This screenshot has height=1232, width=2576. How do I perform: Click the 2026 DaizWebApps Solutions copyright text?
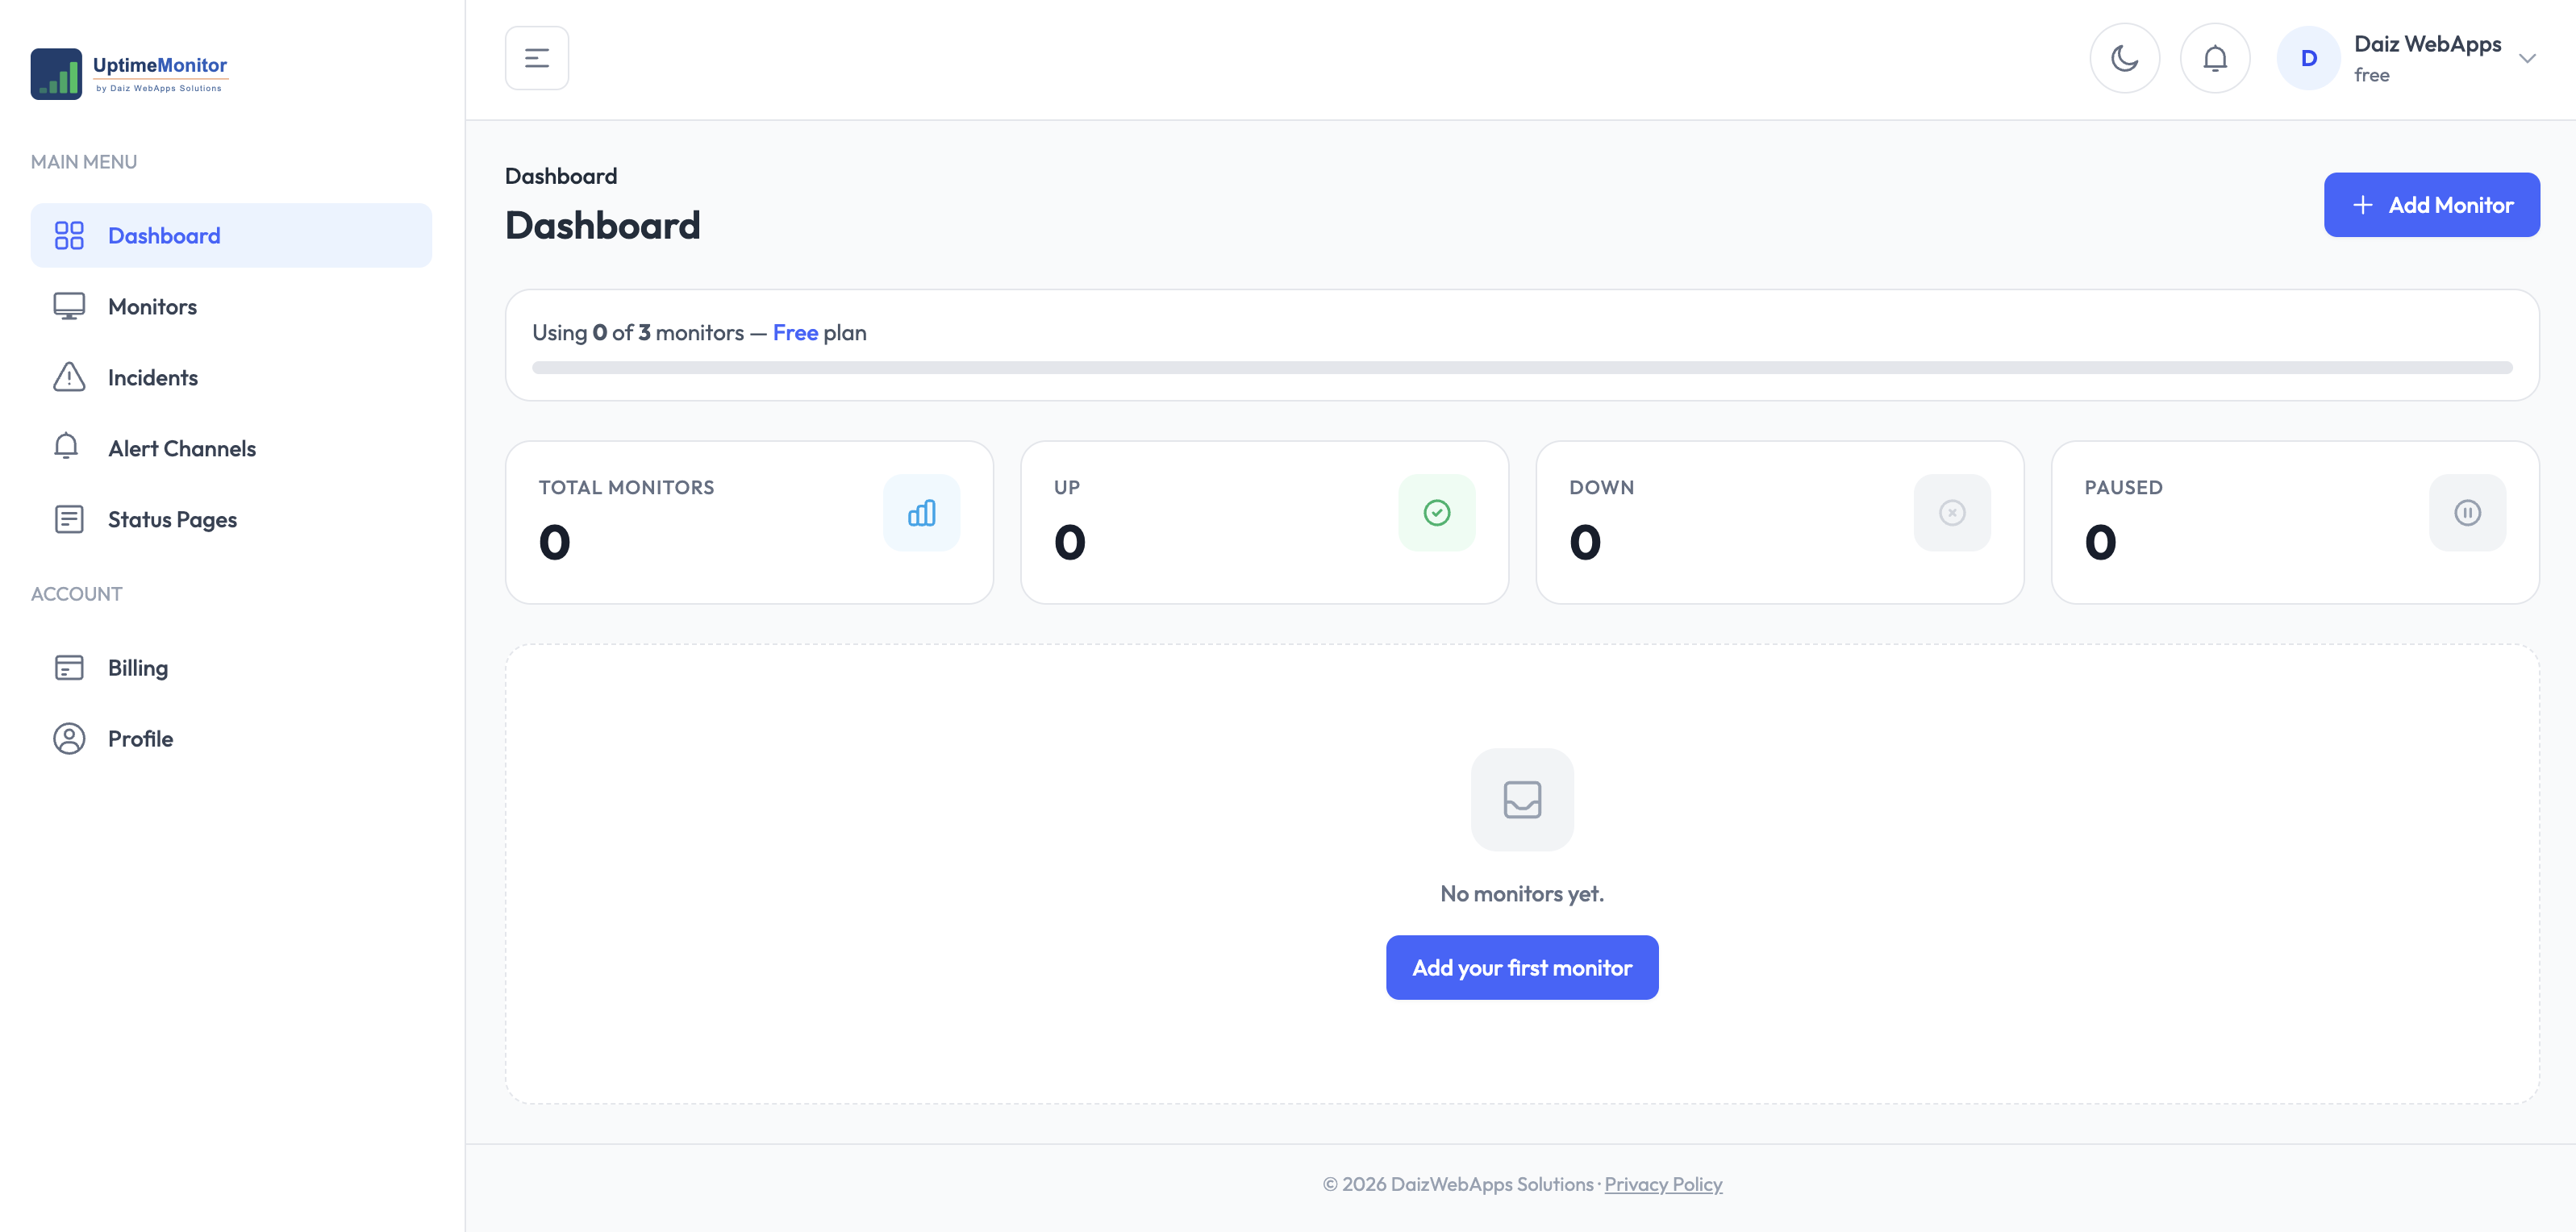[x=1458, y=1184]
